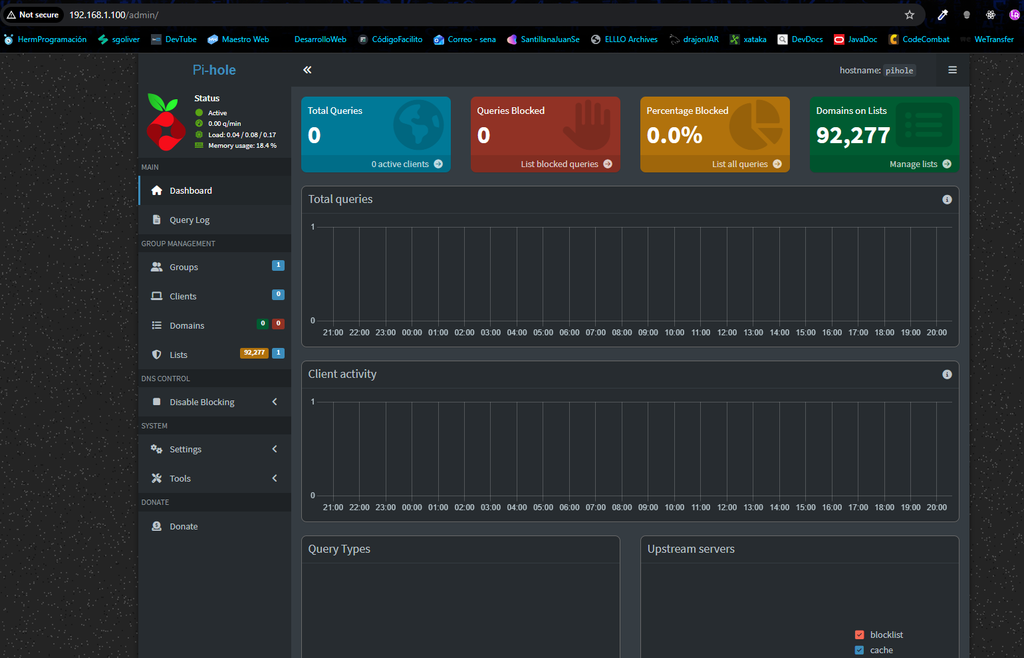Screen dimensions: 1024x658
Task: Open the DevDocs bookmark
Action: pos(800,39)
